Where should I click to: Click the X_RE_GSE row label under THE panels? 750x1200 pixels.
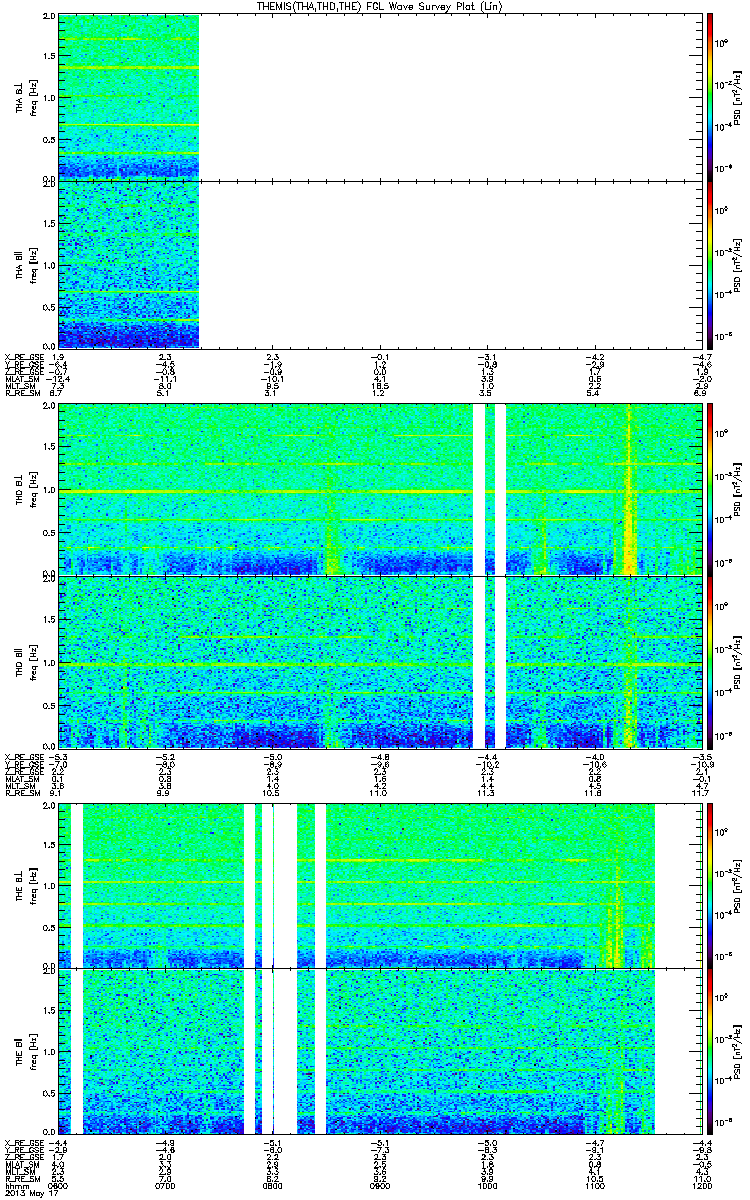click(22, 1143)
